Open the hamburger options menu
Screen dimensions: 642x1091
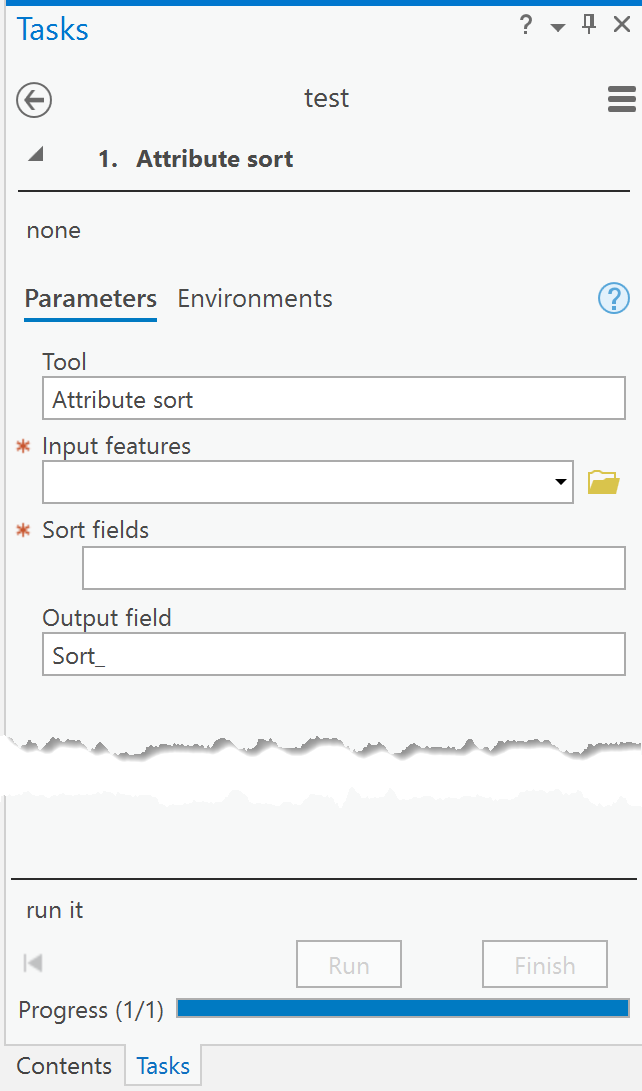click(621, 99)
